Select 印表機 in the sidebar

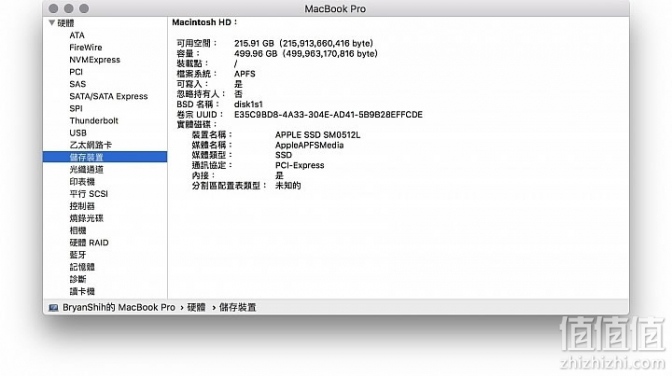[x=82, y=181]
